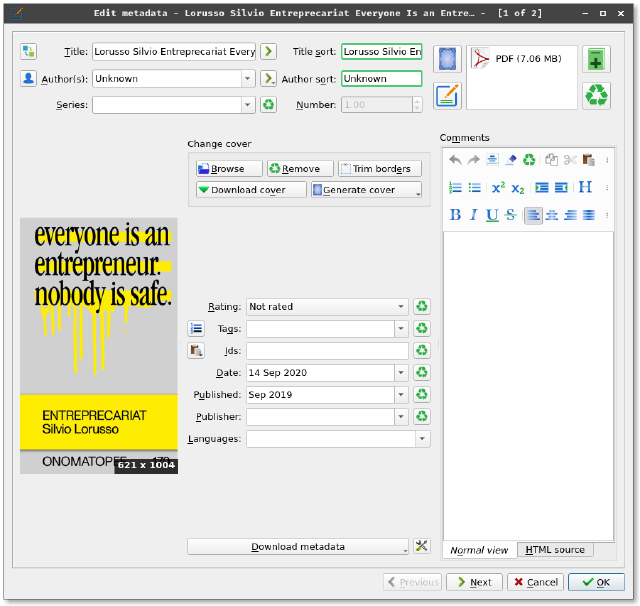Toggle align left
This screenshot has height=606, width=640.
pos(533,215)
